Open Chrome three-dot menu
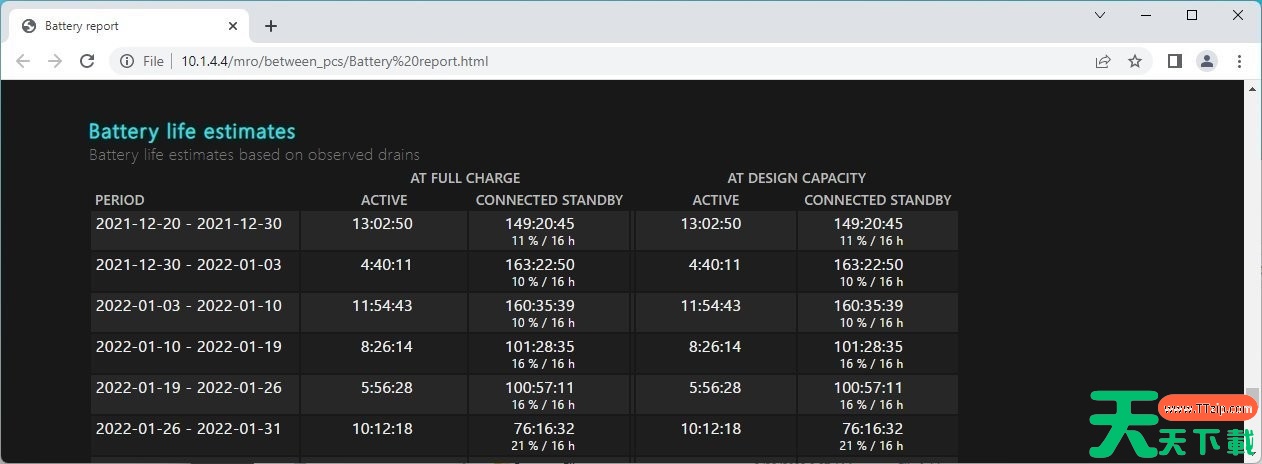Image resolution: width=1262 pixels, height=464 pixels. [1239, 61]
